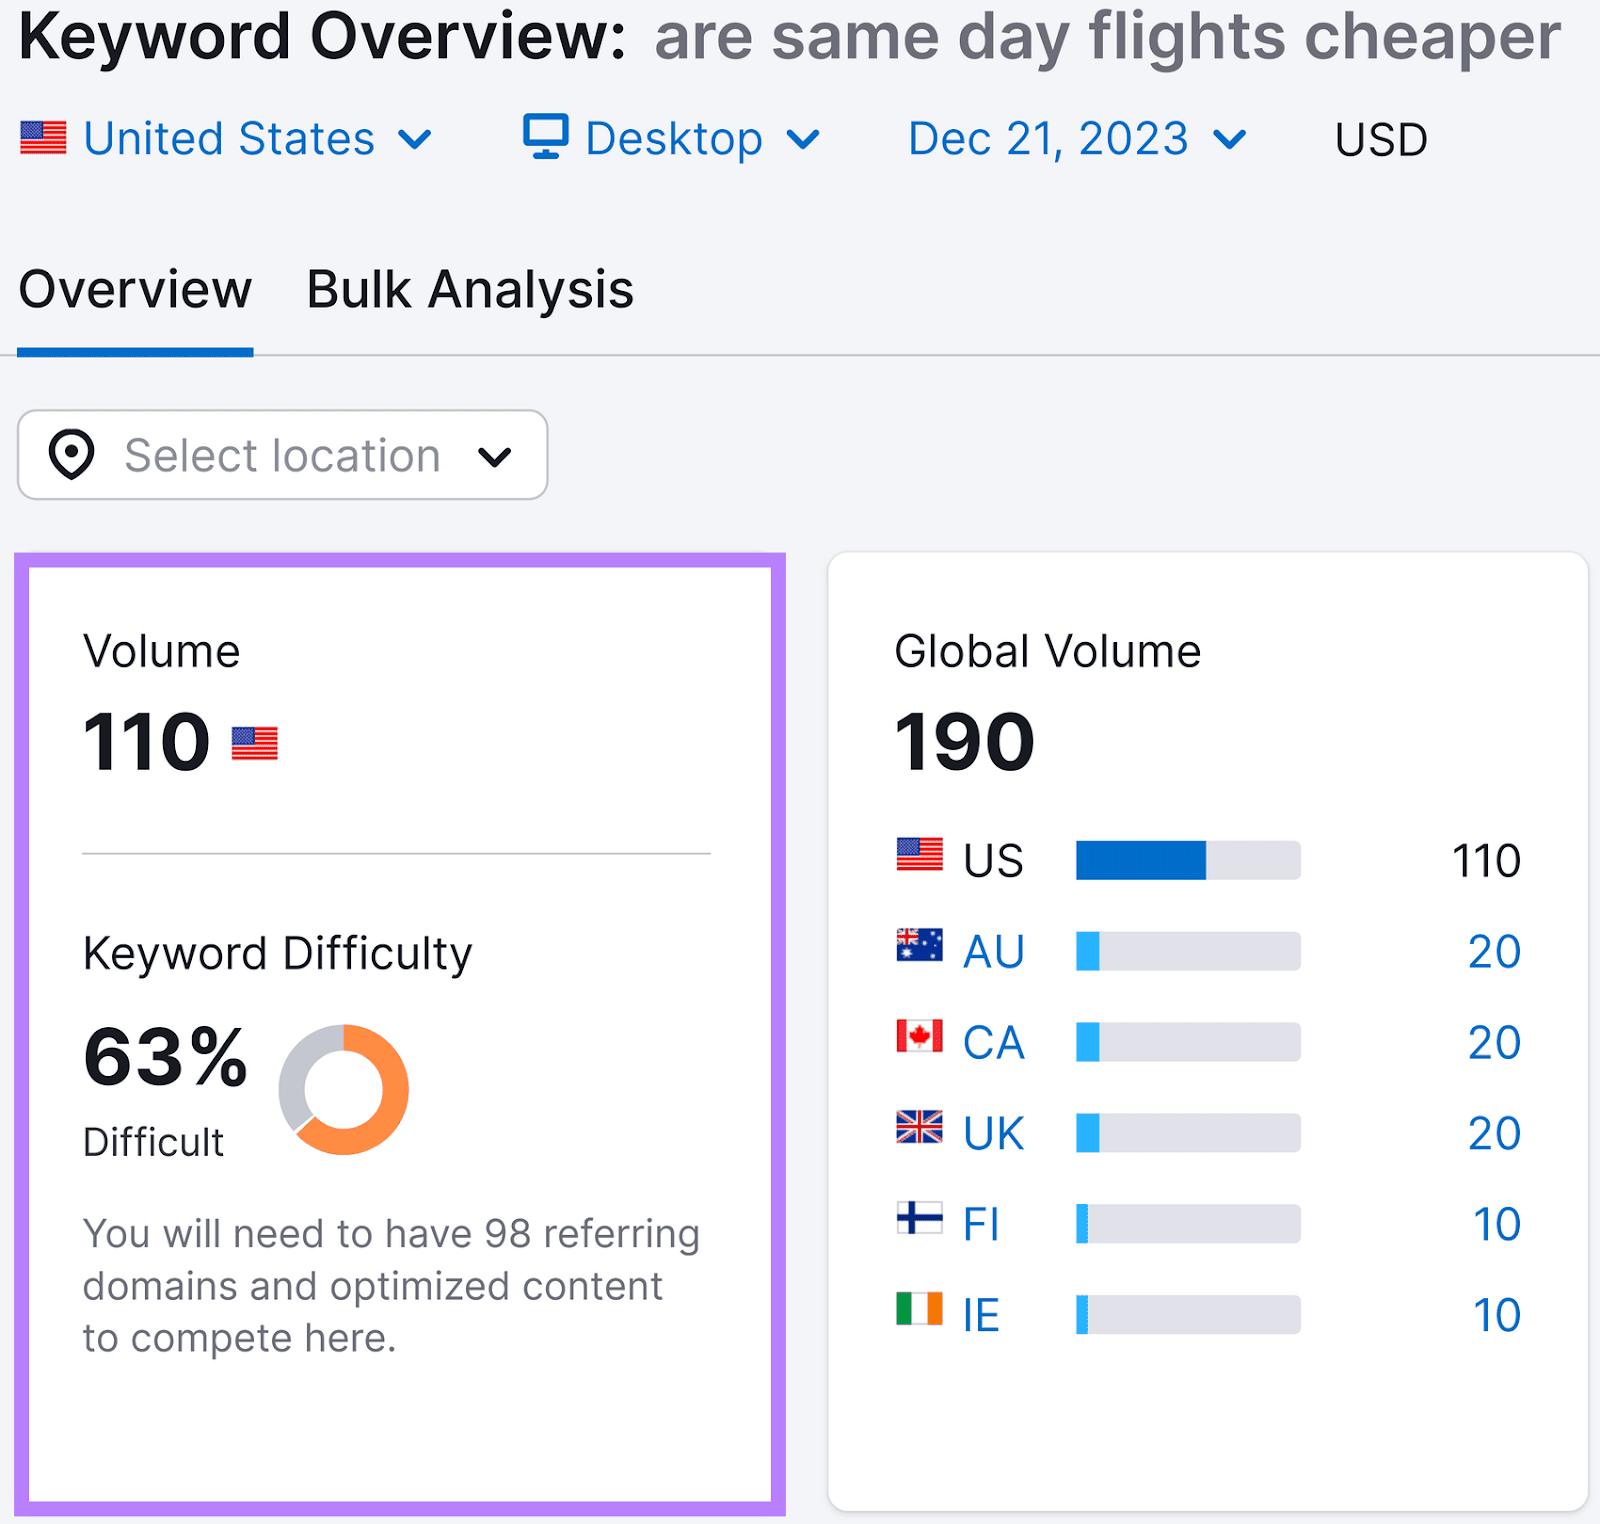The image size is (1600, 1524).
Task: Click the FI volume bar
Action: (x=1188, y=1224)
